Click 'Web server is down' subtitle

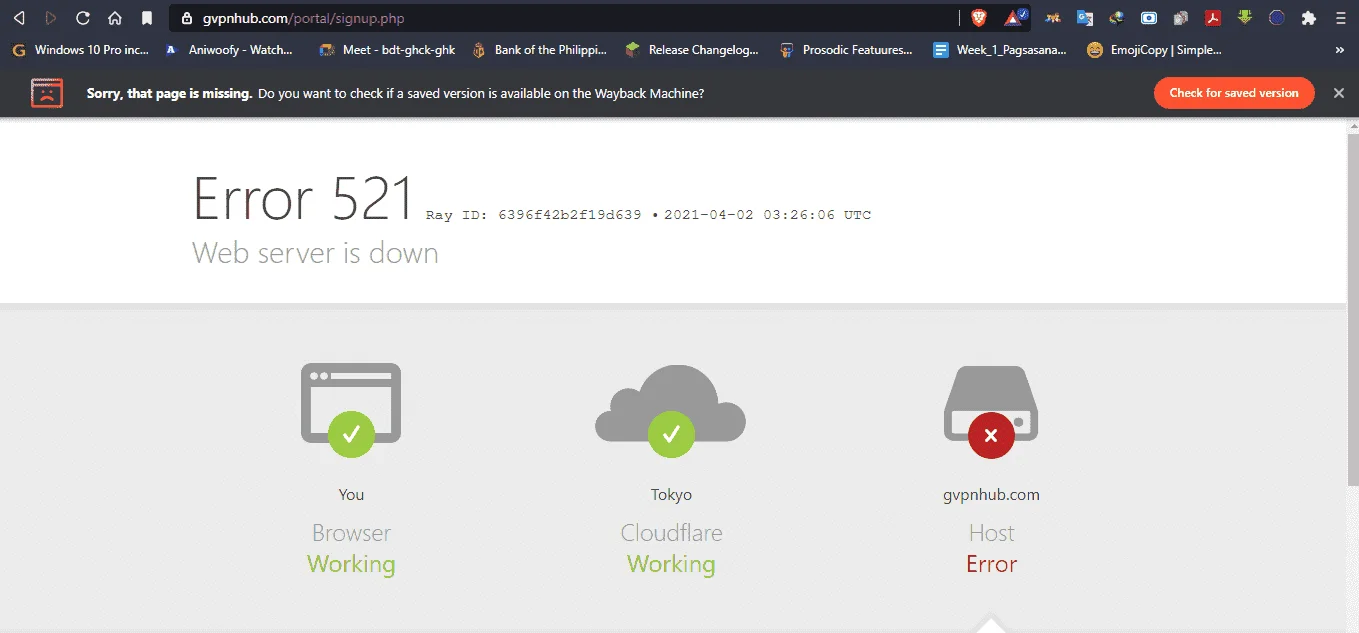(x=315, y=253)
